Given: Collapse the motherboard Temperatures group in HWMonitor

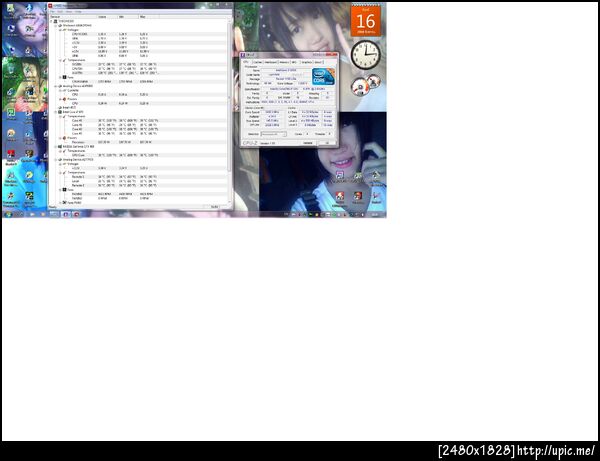Looking at the screenshot, I should pos(60,60).
